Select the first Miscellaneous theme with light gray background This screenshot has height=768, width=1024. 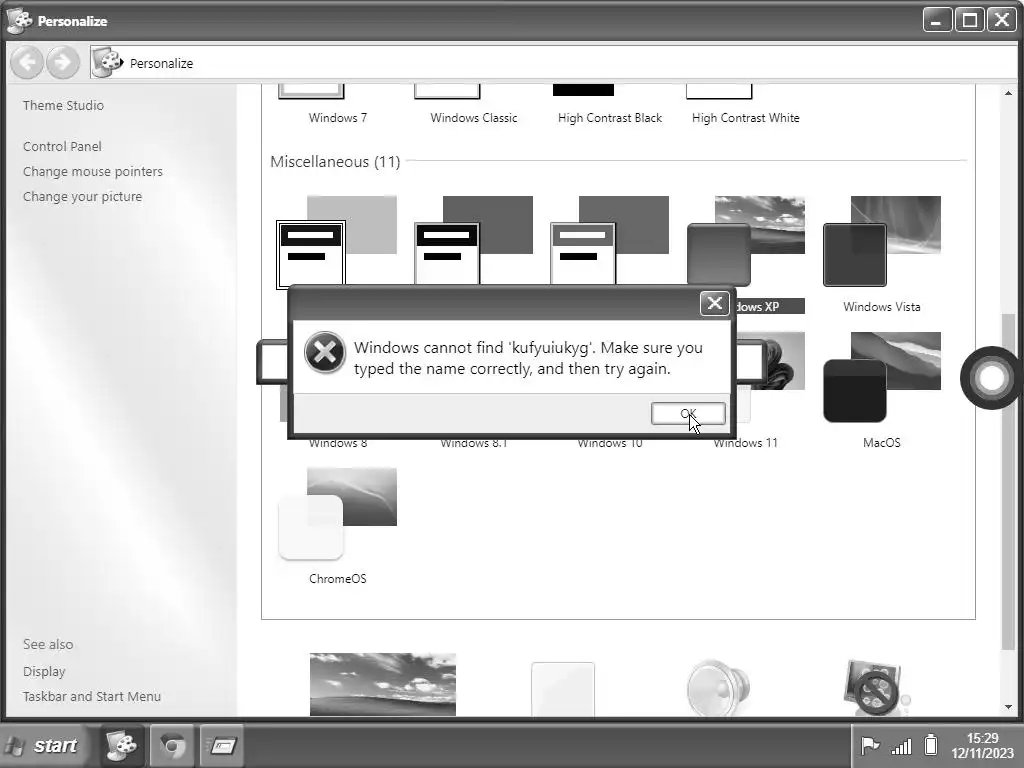coord(338,240)
